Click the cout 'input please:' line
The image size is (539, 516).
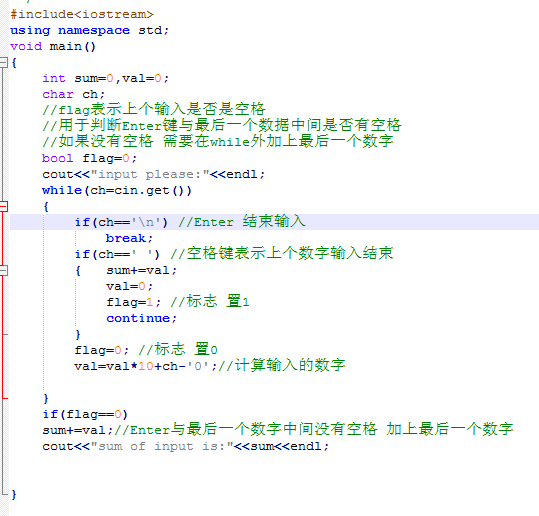tap(153, 174)
